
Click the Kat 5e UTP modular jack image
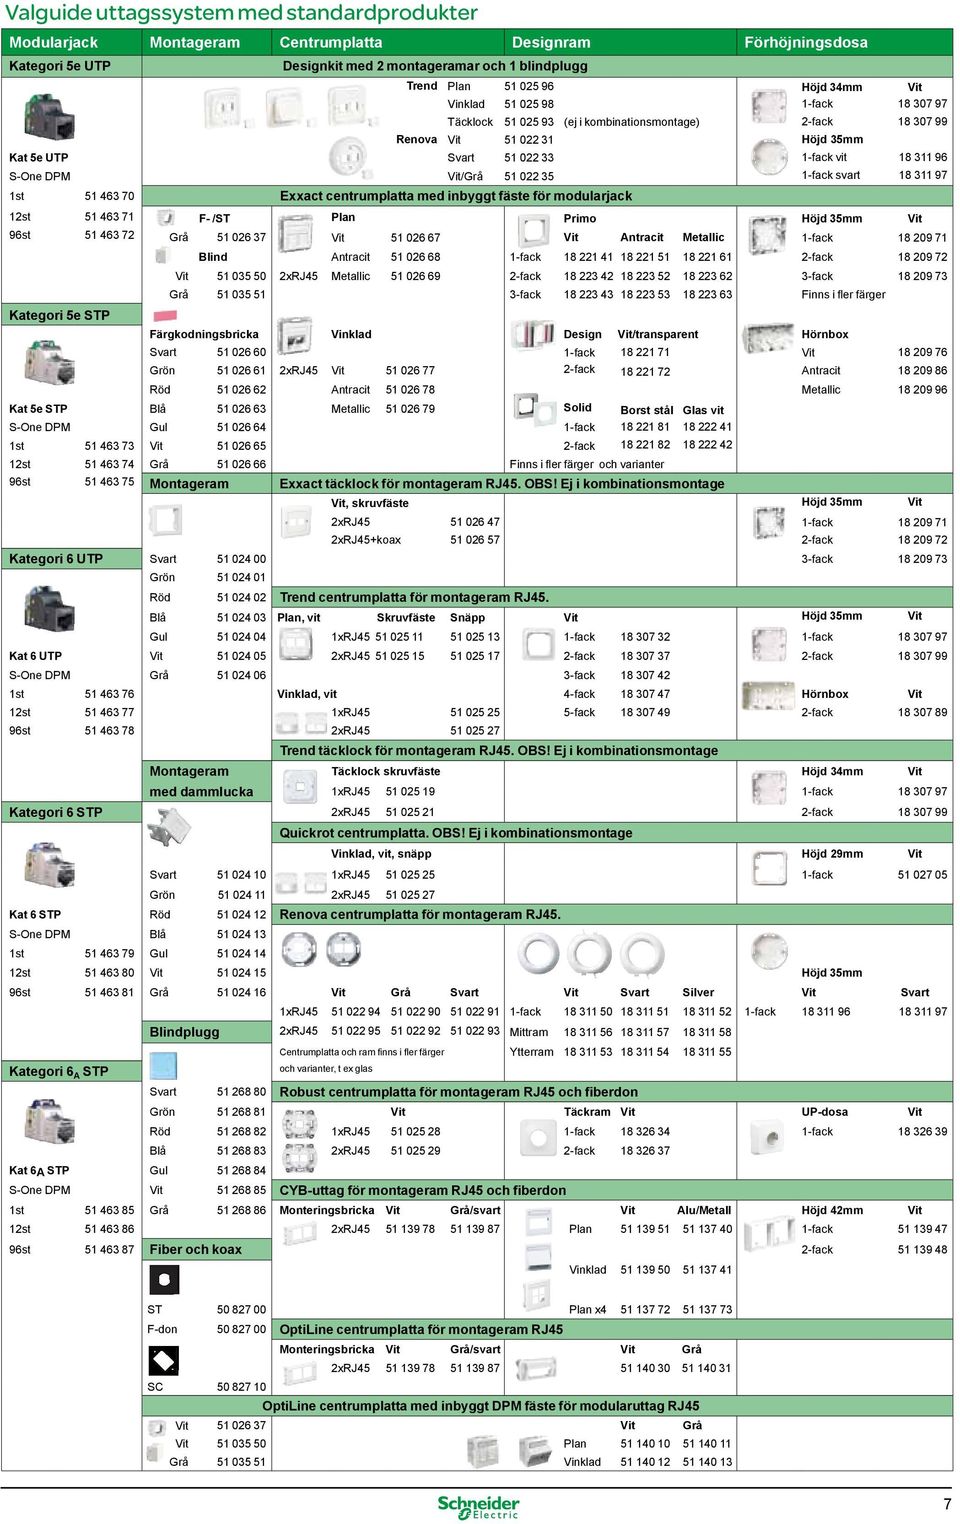click(x=49, y=116)
